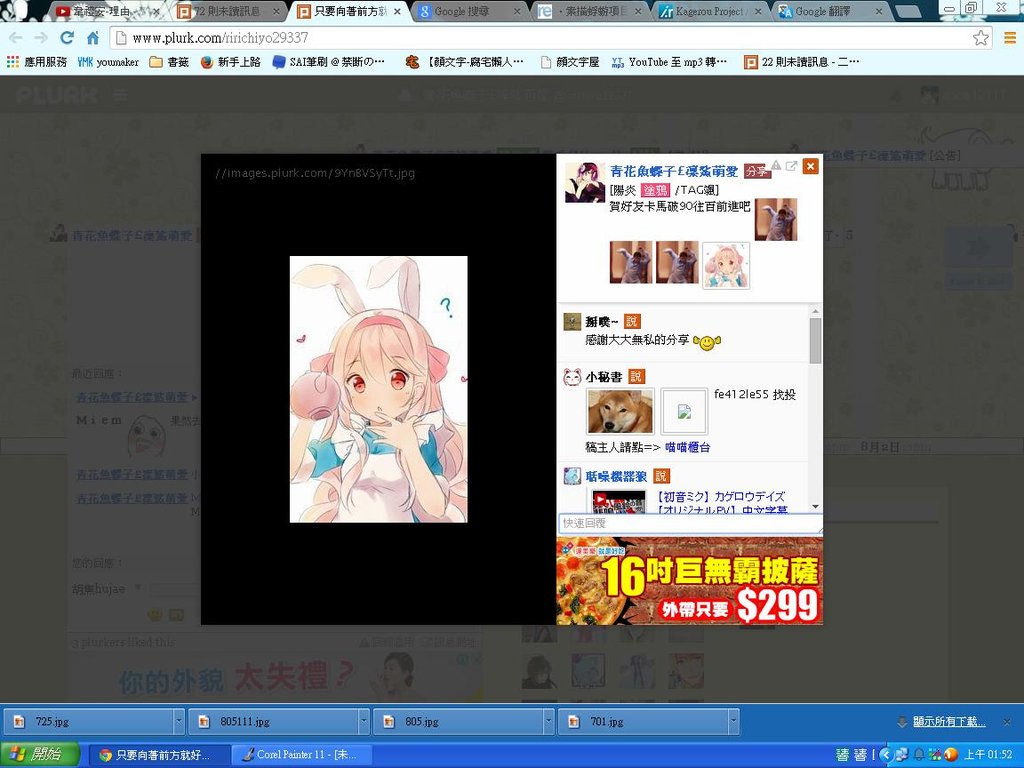Open the first dancing photo beside the text
The image size is (1024, 768).
pos(776,219)
